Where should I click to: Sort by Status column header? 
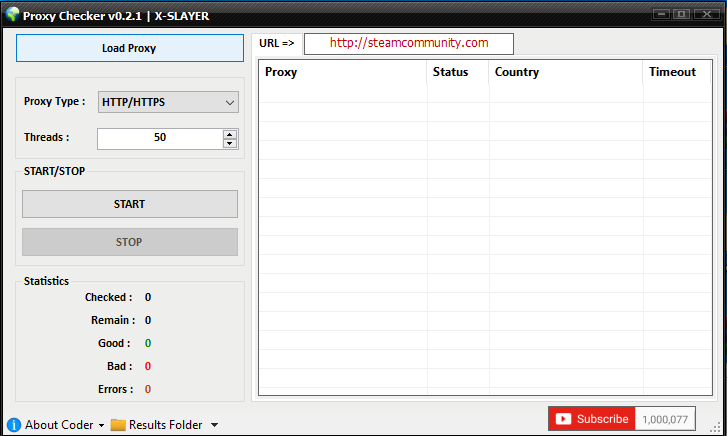[x=458, y=72]
